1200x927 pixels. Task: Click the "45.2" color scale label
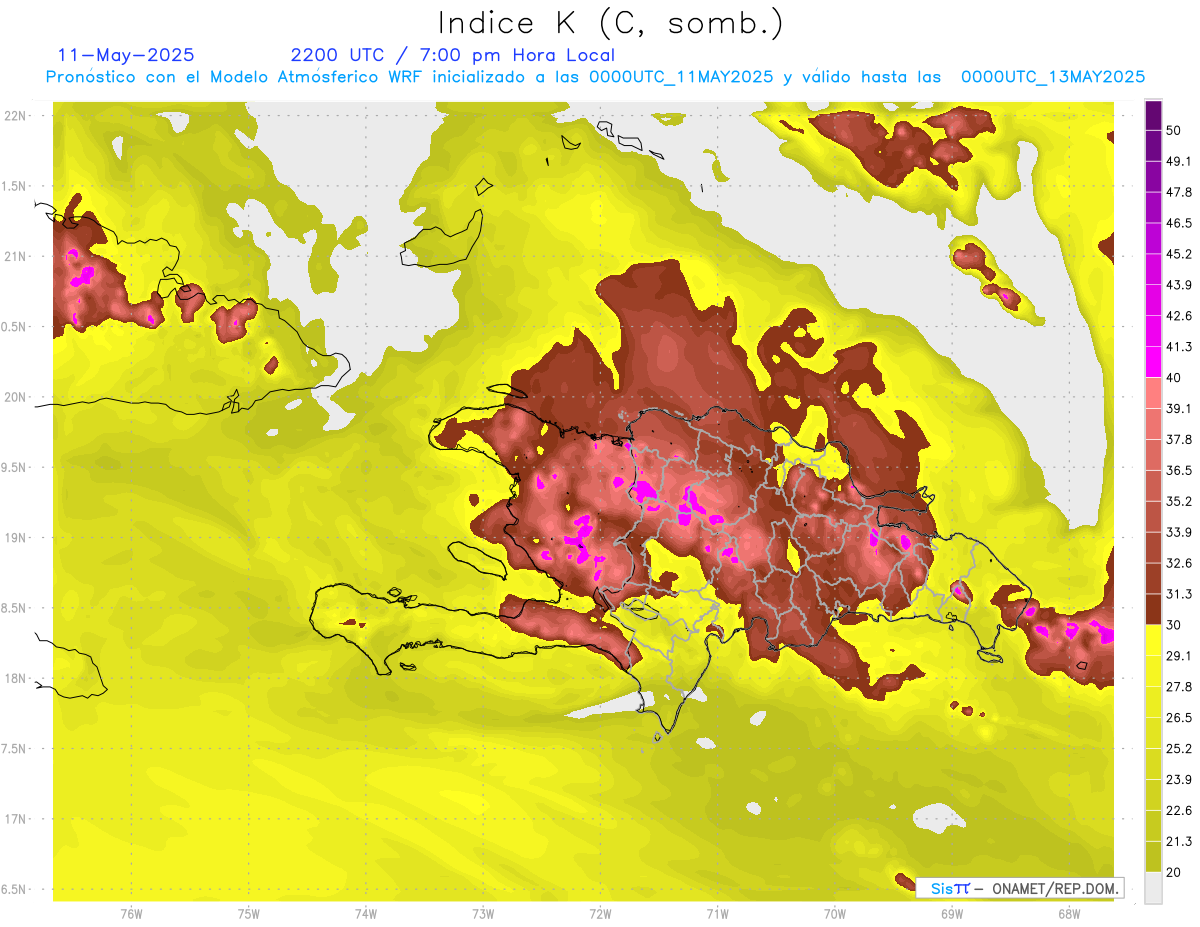click(x=1179, y=254)
